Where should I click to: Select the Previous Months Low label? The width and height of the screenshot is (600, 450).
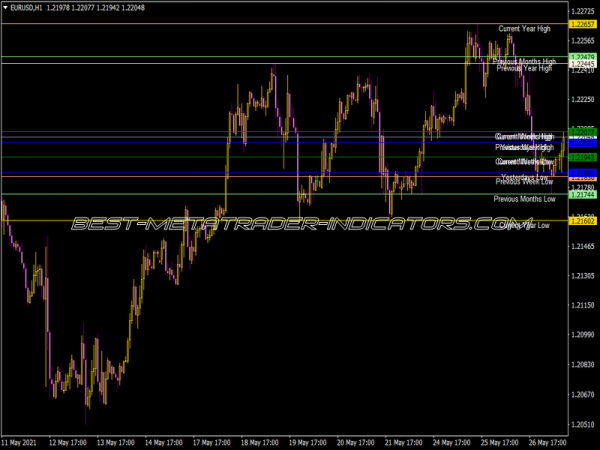[x=524, y=199]
